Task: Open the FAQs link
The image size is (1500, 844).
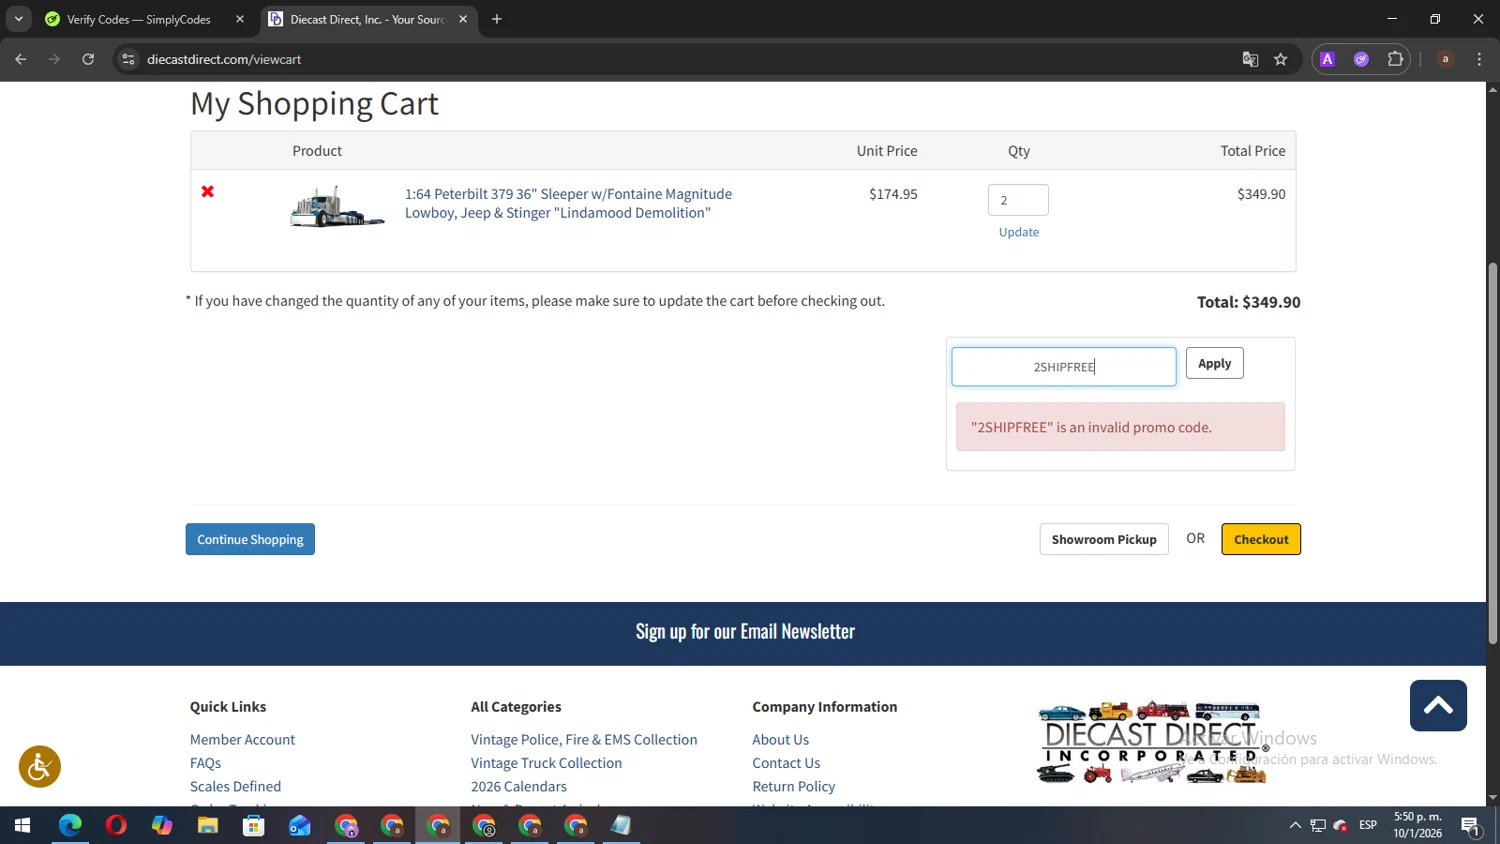Action: (x=206, y=763)
